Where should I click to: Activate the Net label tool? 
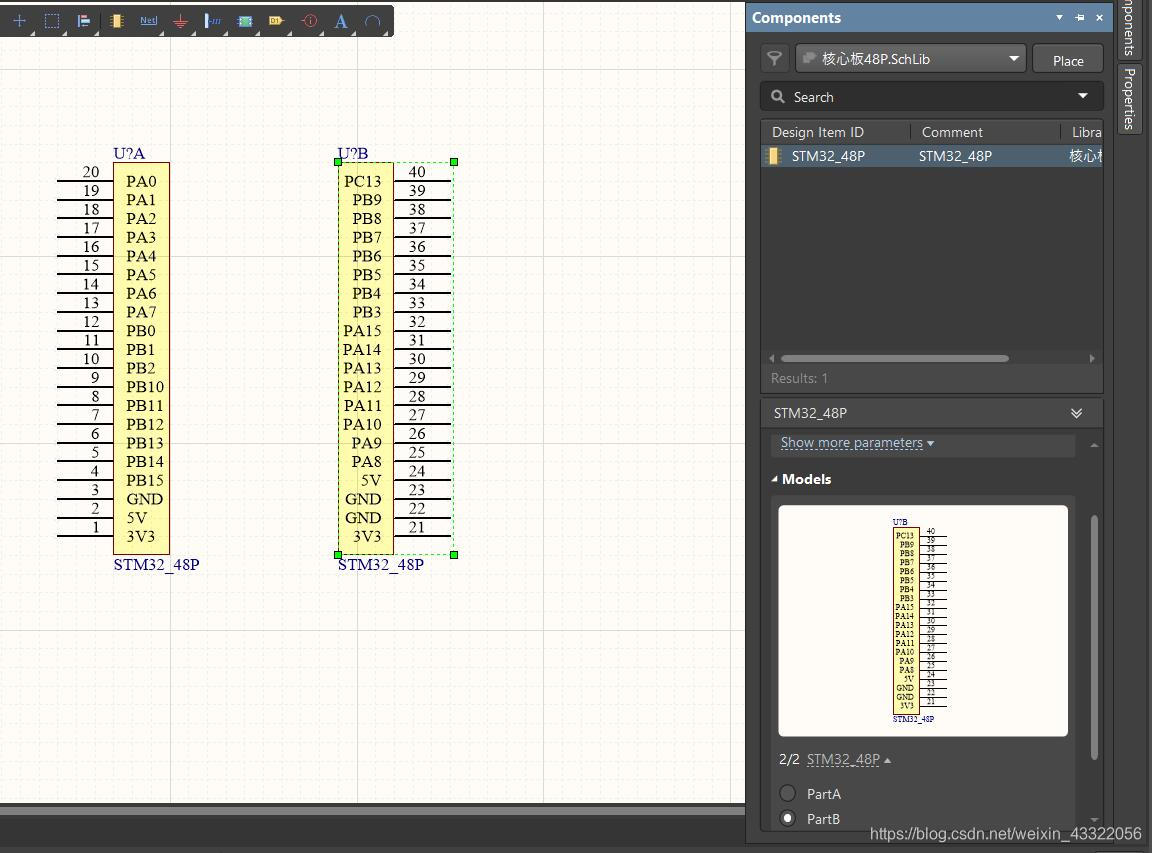tap(148, 21)
